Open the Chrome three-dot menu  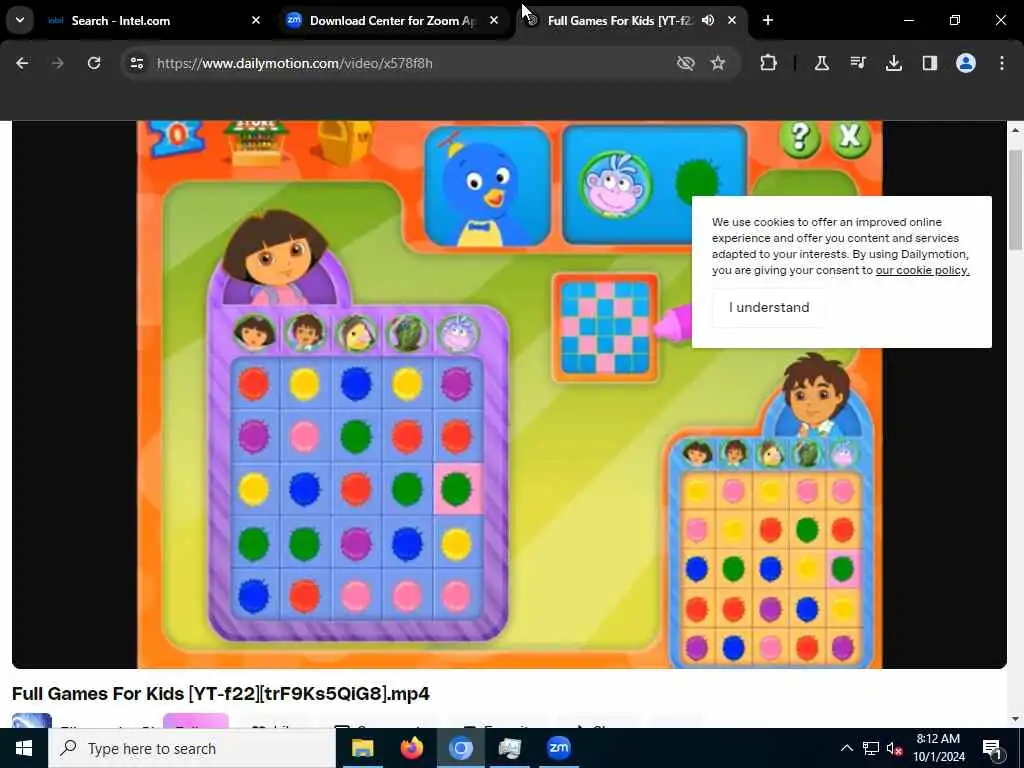[x=1002, y=63]
